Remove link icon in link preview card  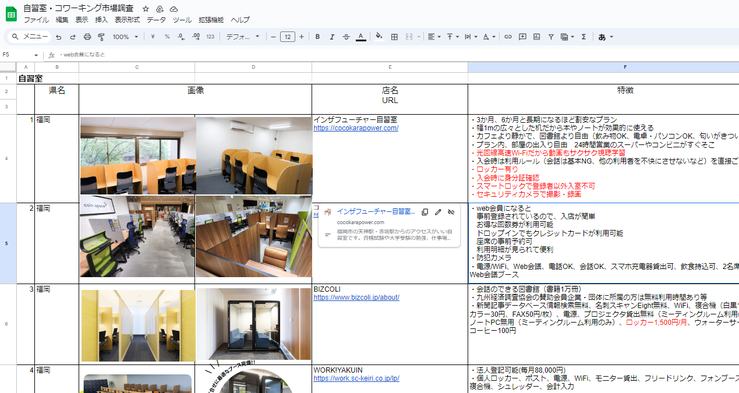click(451, 212)
